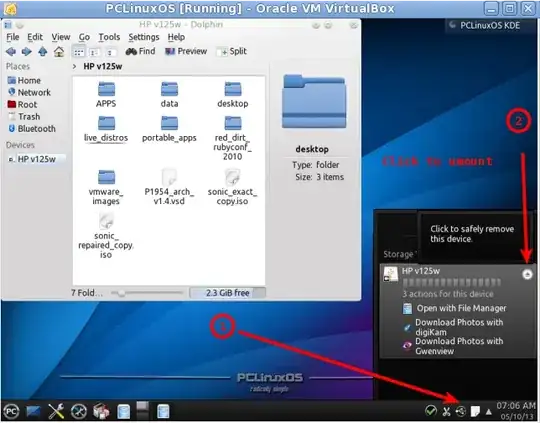Select the APPS folder

click(x=106, y=94)
